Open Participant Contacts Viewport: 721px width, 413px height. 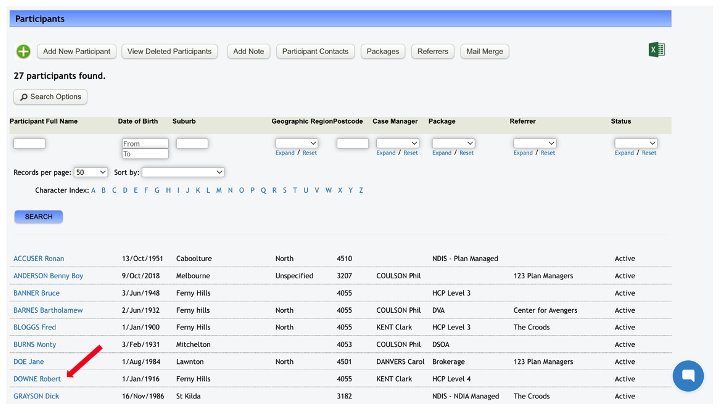[x=315, y=51]
